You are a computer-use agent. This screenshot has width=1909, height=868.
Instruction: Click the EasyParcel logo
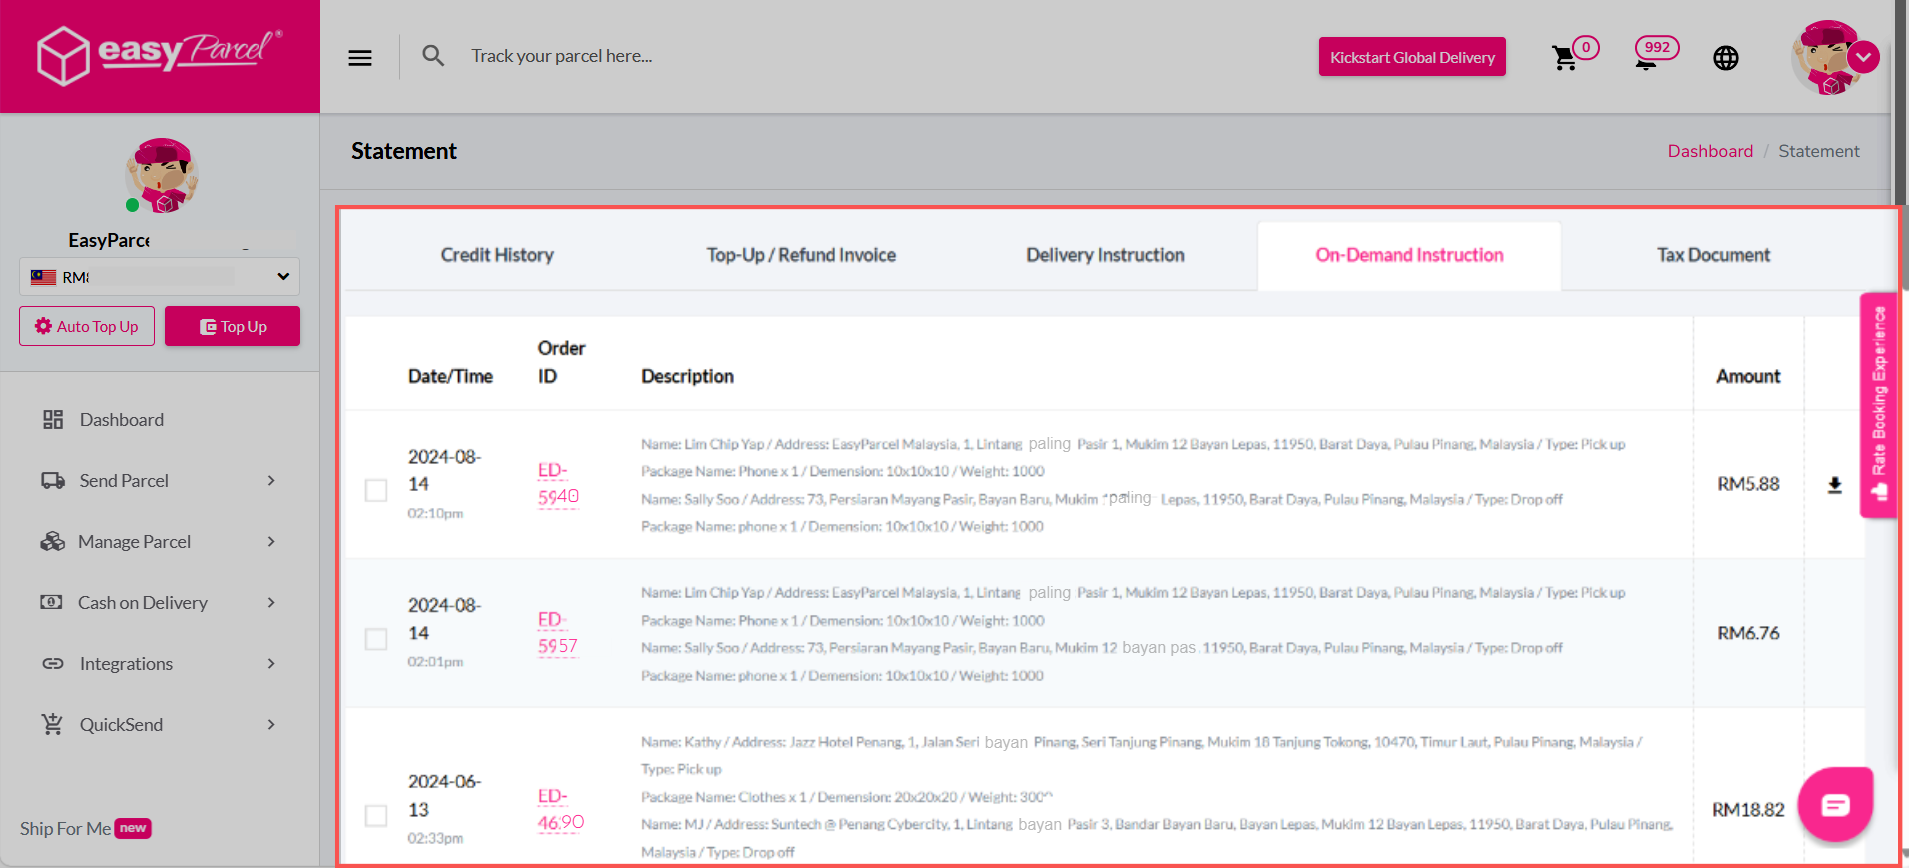160,55
